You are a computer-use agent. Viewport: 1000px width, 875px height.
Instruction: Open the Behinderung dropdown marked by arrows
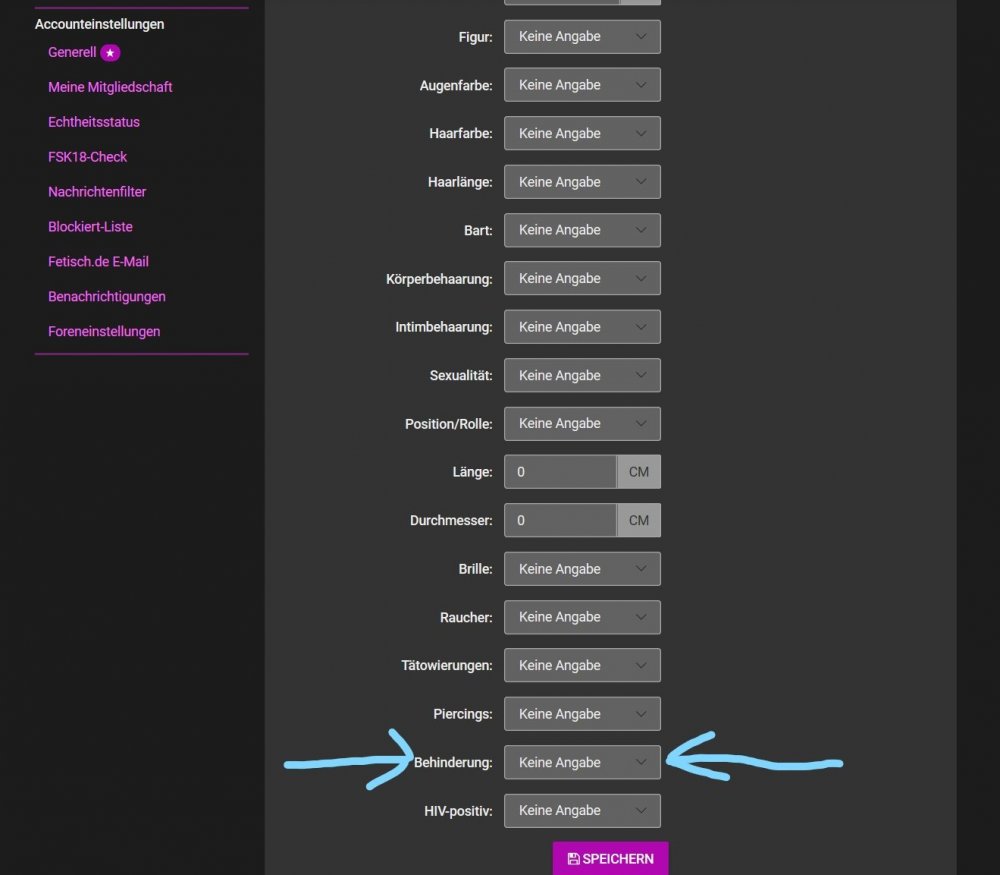[x=582, y=762]
